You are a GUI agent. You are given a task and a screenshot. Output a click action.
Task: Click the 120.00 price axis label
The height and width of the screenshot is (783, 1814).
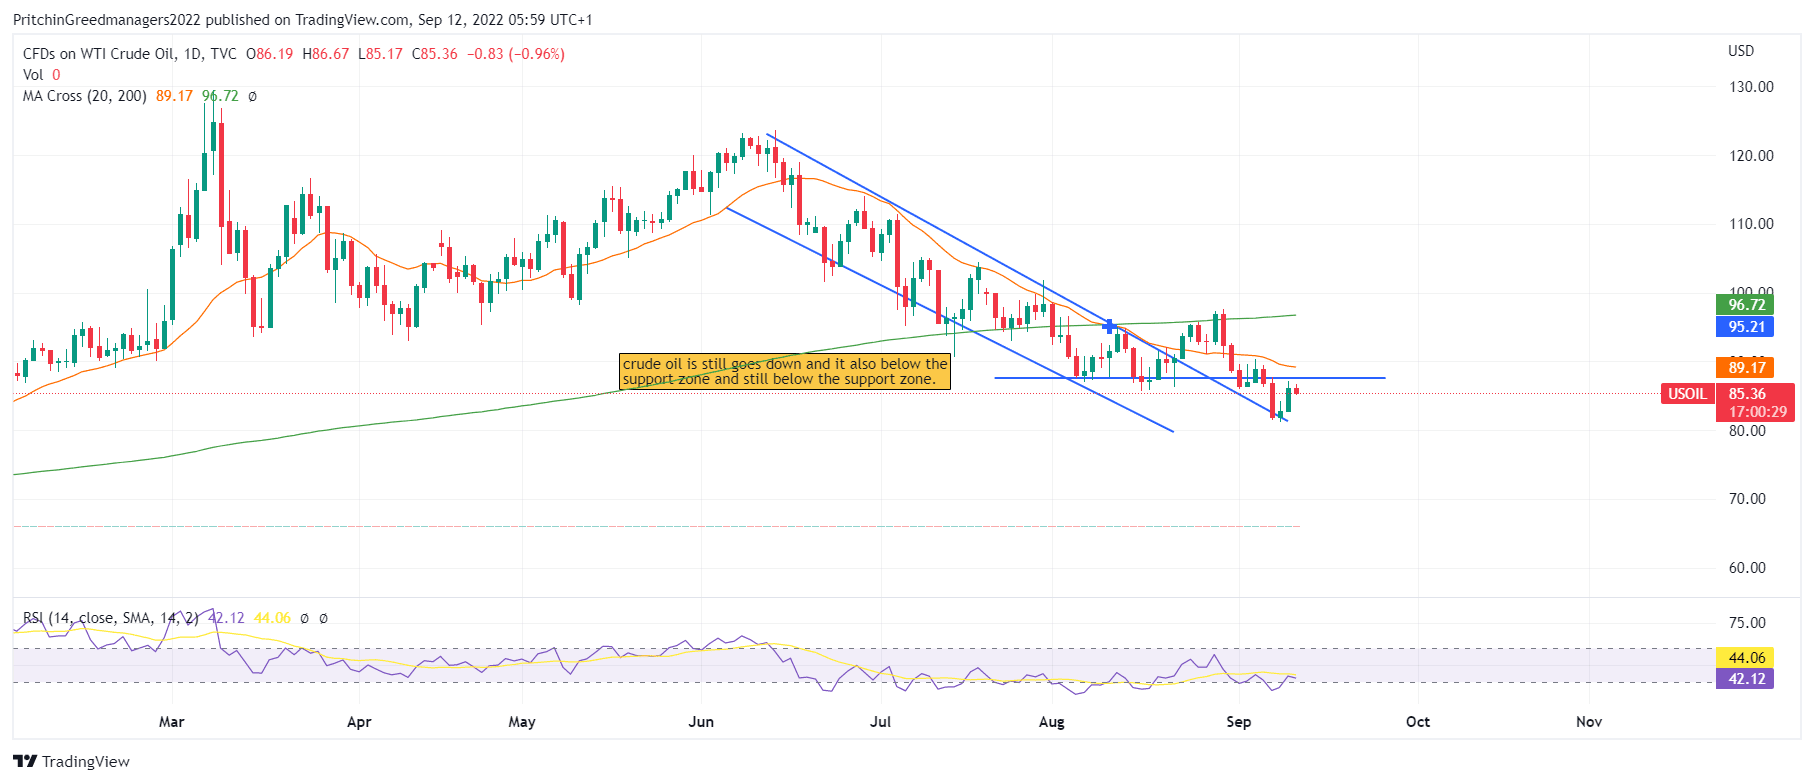tap(1751, 156)
